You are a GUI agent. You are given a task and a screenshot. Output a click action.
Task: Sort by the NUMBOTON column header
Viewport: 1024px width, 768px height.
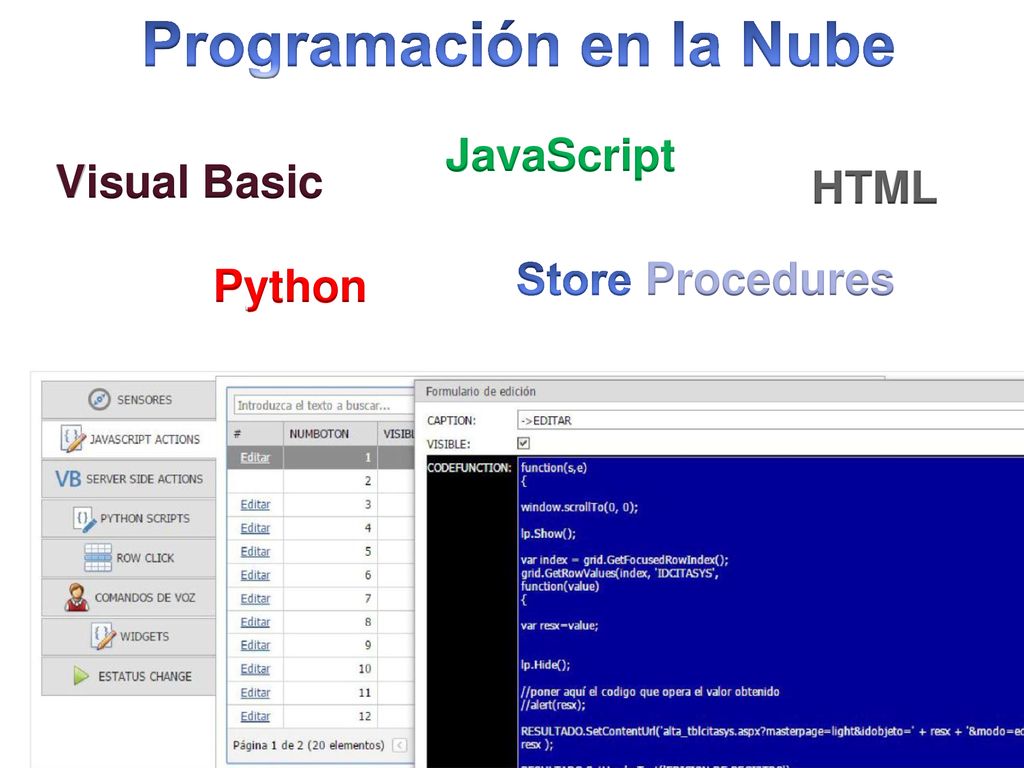coord(330,434)
